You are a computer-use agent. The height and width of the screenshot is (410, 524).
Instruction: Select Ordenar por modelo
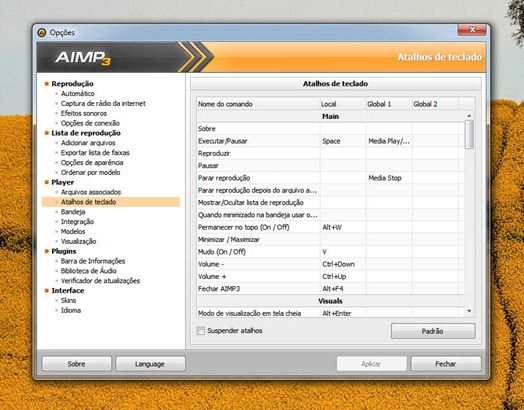pos(90,172)
